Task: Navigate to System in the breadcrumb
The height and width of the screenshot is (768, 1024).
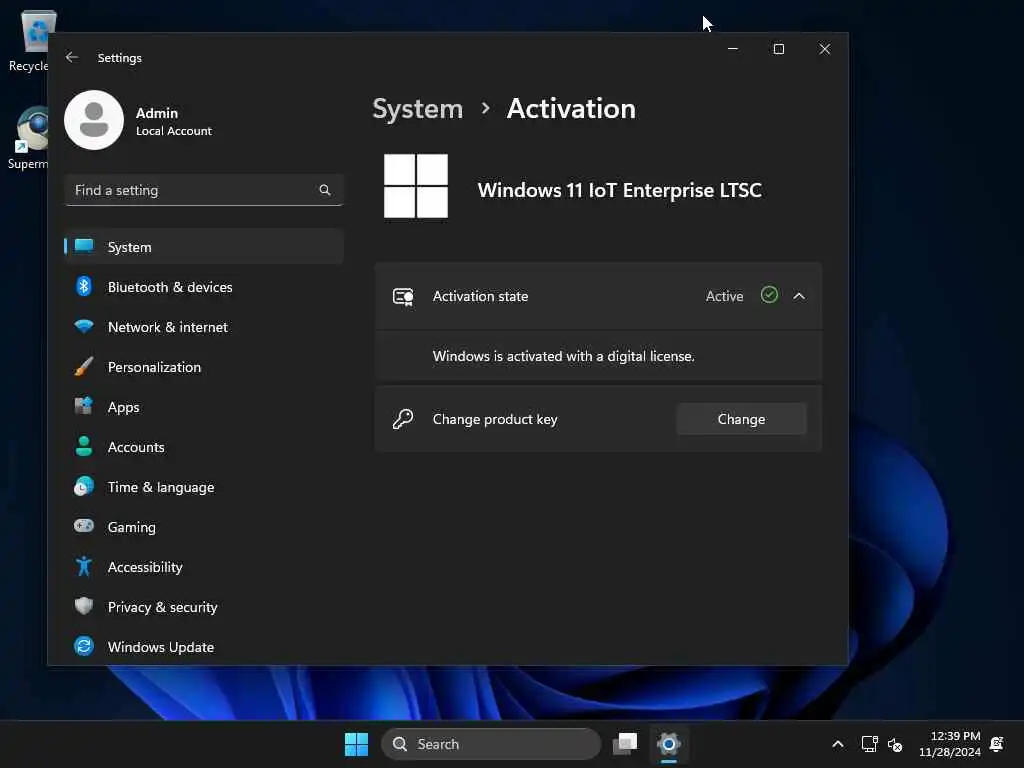Action: pos(417,109)
